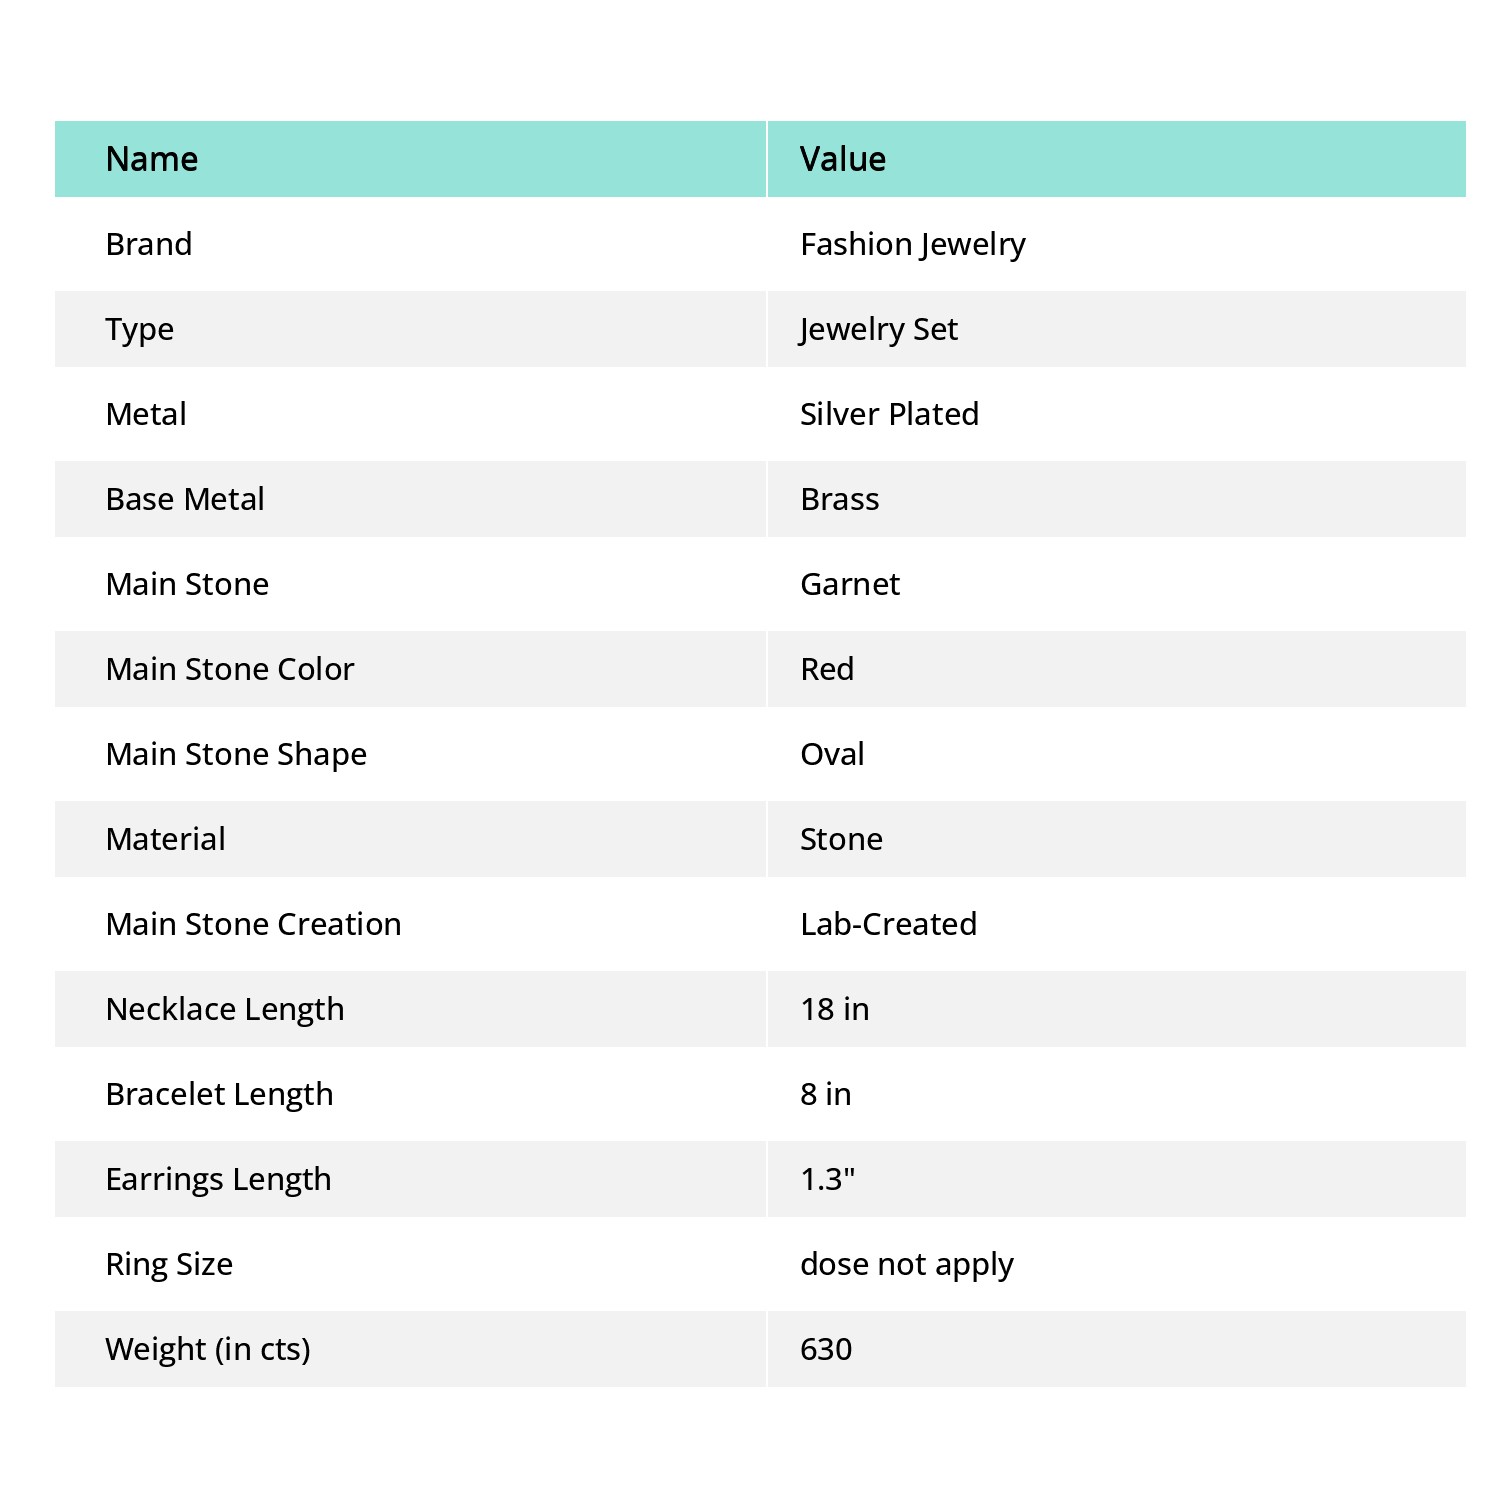This screenshot has width=1500, height=1500.
Task: Select the dose not apply value
Action: (x=907, y=1265)
